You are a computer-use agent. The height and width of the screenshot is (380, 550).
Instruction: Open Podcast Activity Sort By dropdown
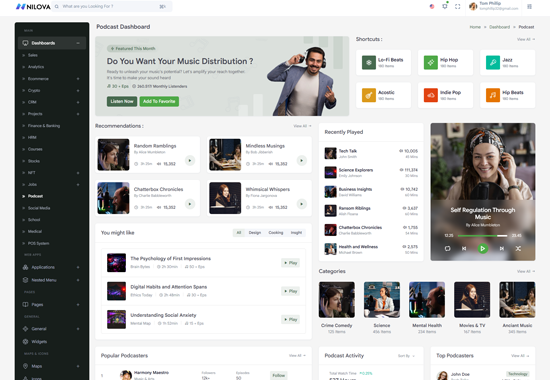tap(406, 356)
